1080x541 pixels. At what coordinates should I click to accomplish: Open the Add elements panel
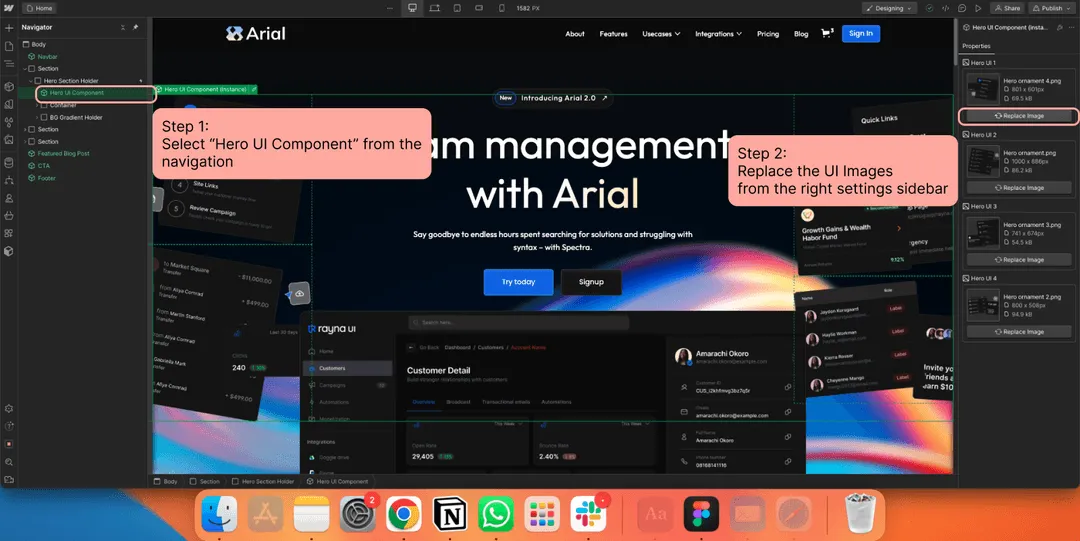coord(8,28)
